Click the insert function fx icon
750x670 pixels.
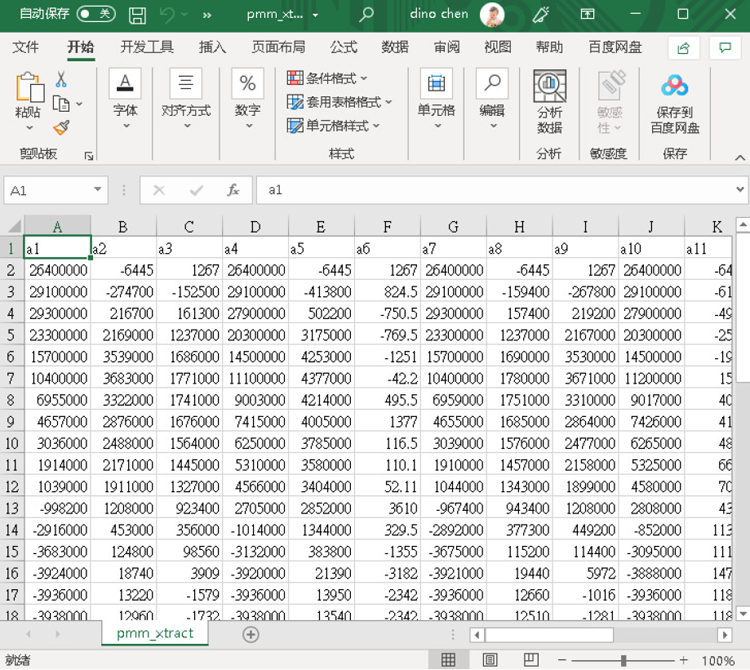click(x=233, y=190)
